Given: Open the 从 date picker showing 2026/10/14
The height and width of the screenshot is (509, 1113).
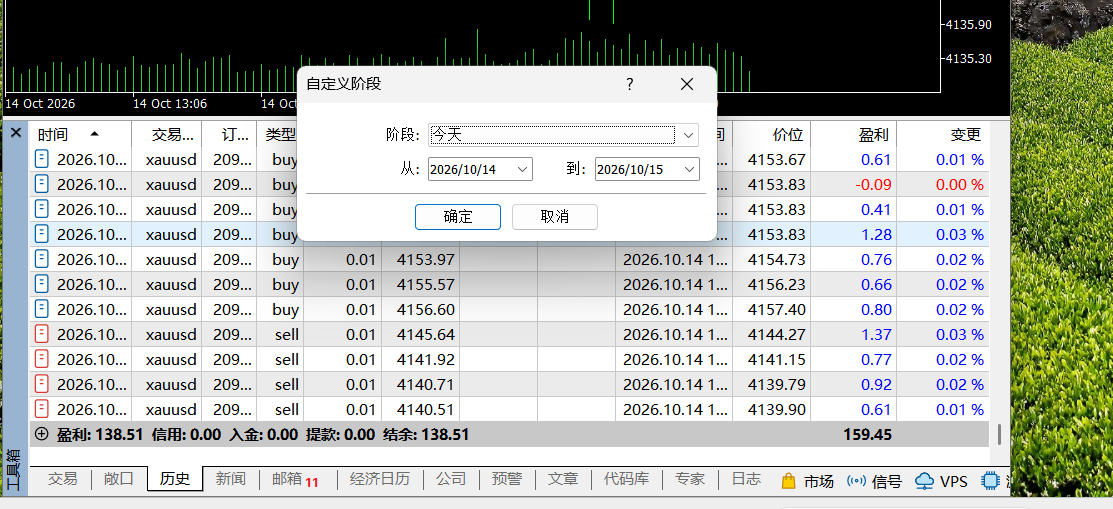Looking at the screenshot, I should point(522,169).
